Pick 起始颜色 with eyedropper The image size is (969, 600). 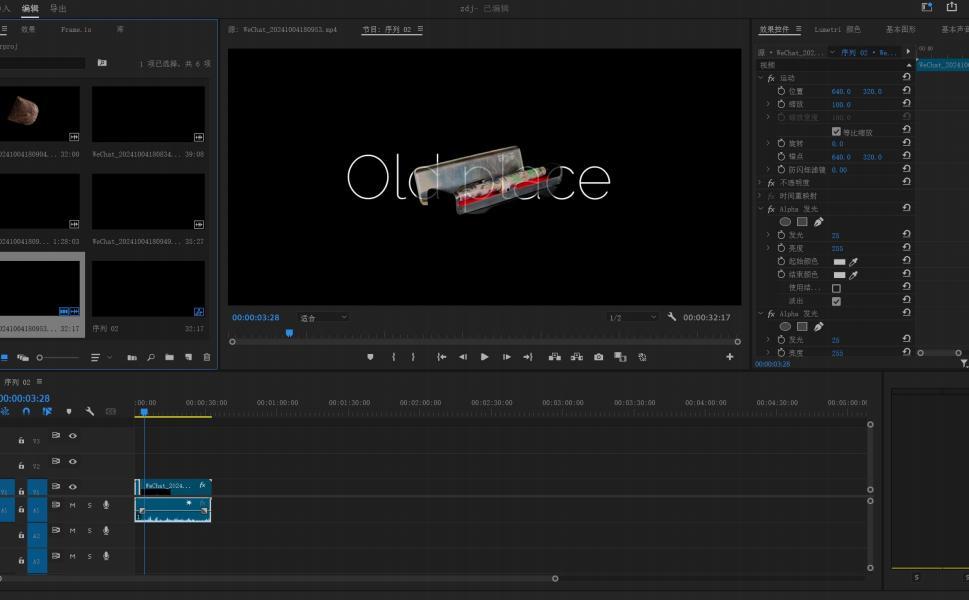853,262
